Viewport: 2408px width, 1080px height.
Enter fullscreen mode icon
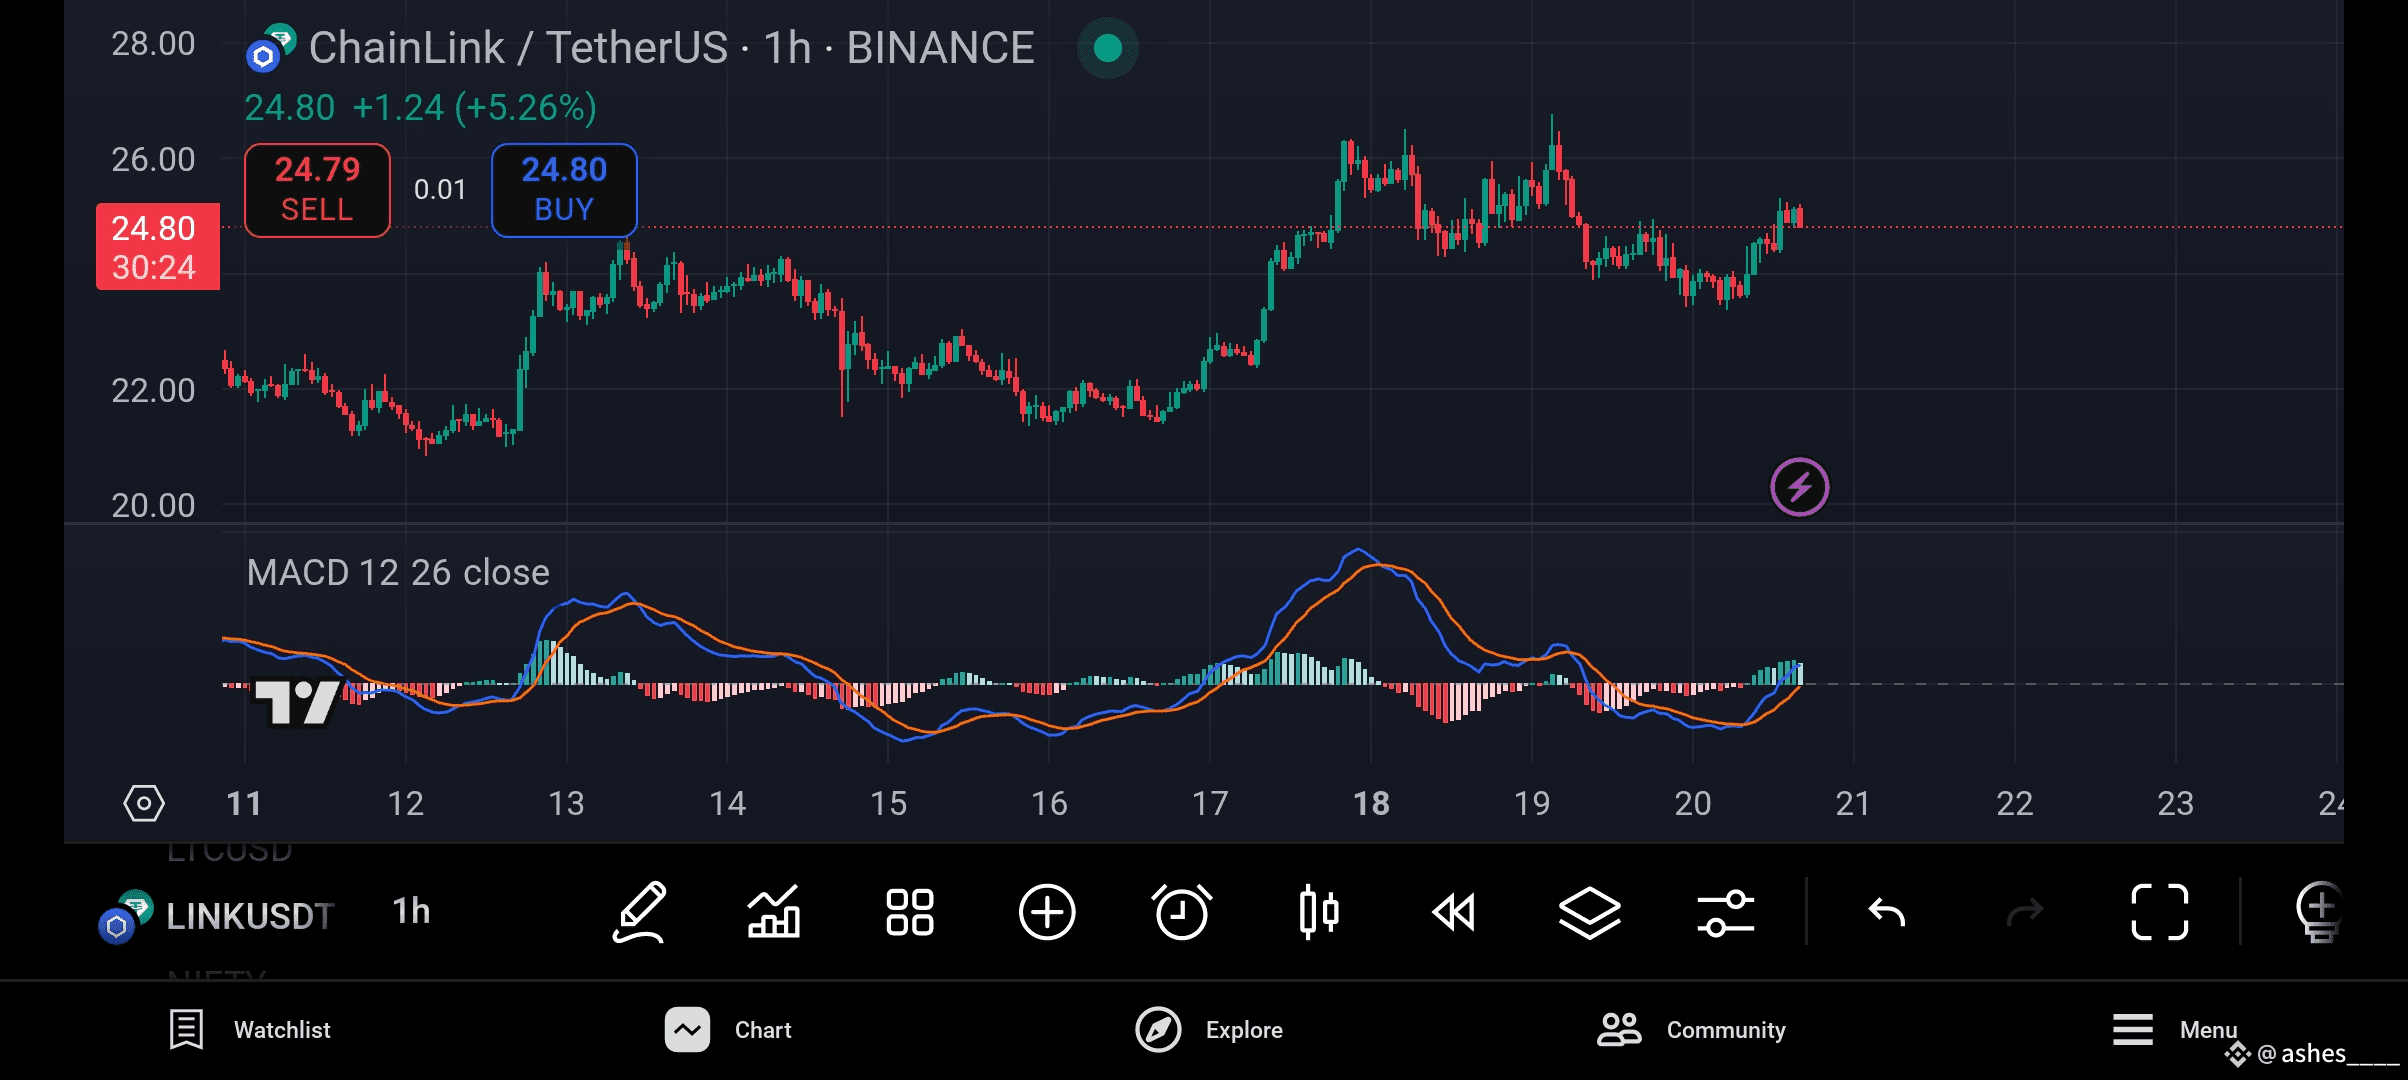click(2160, 912)
